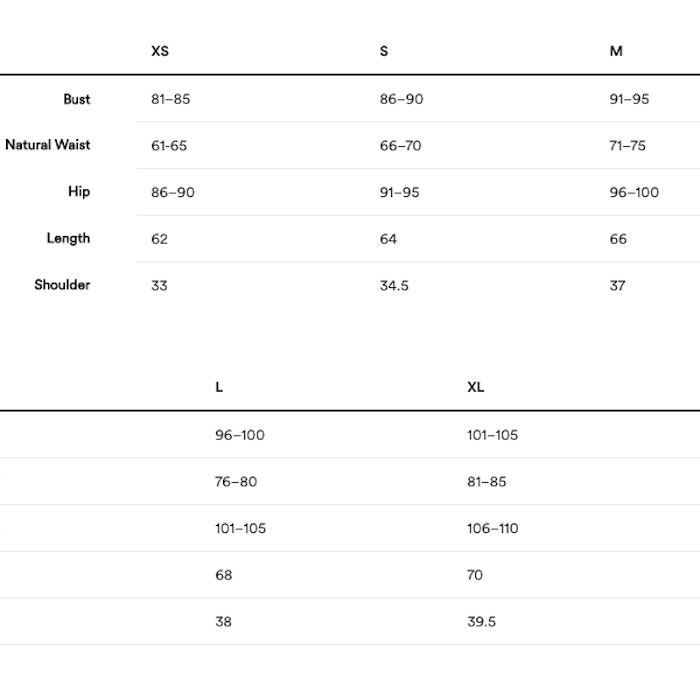Click the Hip row label
700x700 pixels.
click(x=79, y=192)
